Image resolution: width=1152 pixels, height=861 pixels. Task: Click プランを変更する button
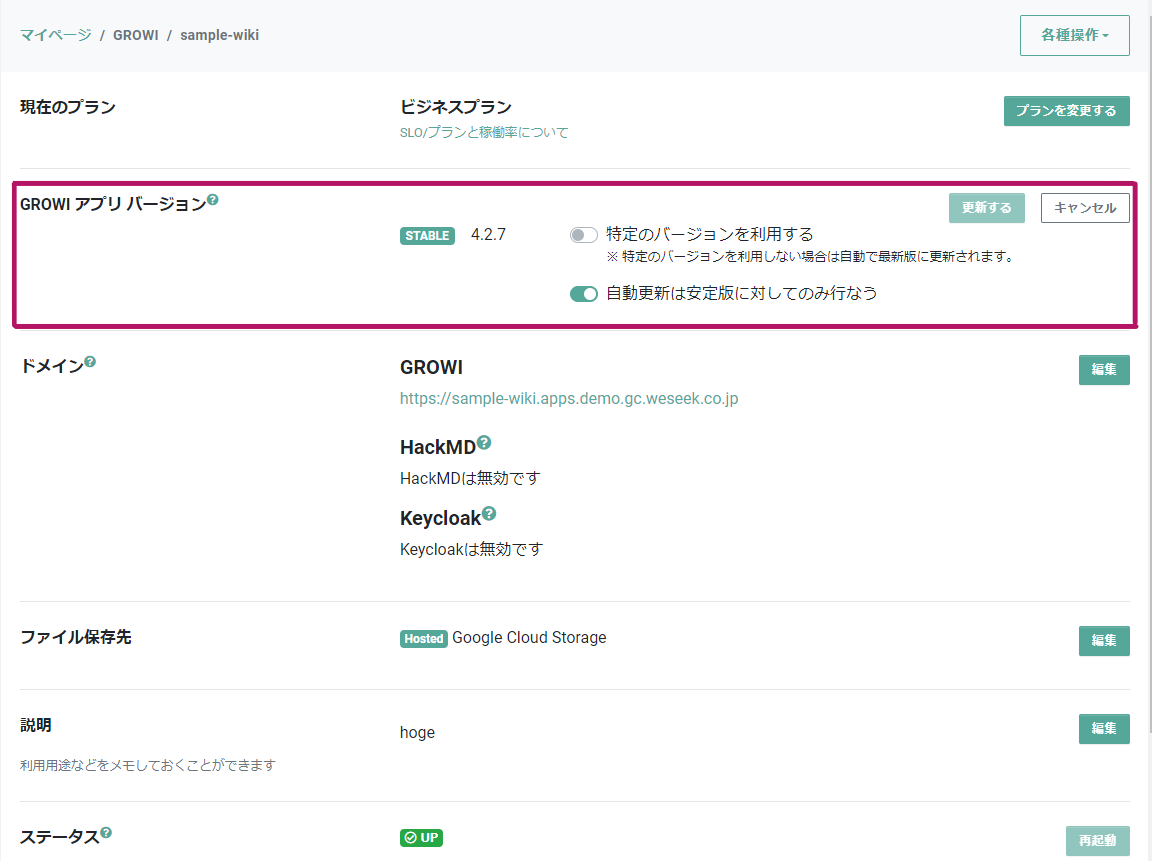click(1066, 111)
